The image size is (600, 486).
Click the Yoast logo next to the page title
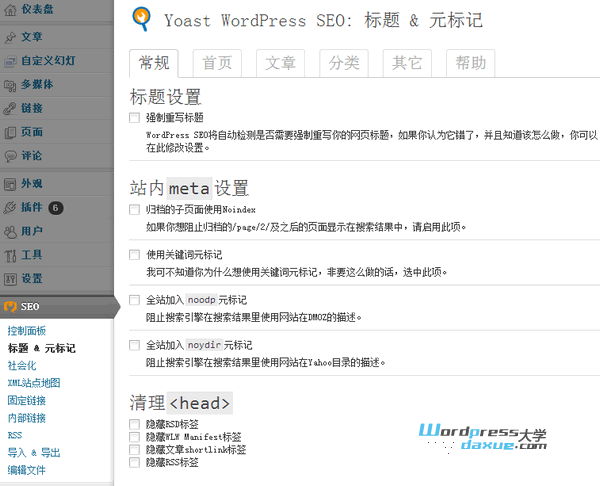142,19
